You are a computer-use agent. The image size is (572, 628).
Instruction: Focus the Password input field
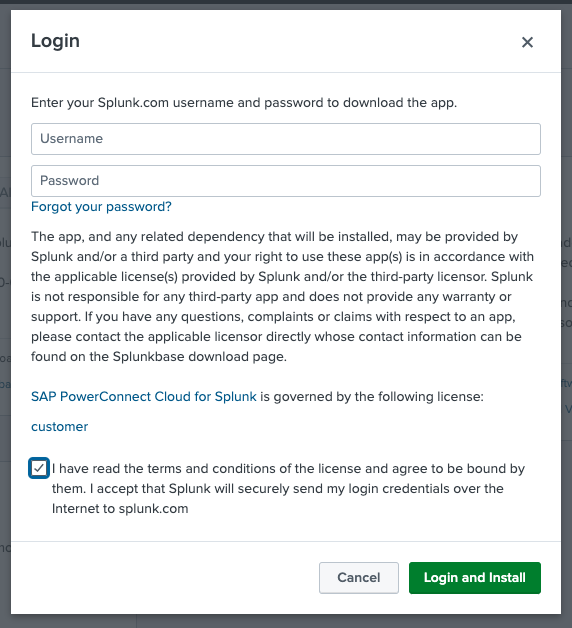(286, 181)
